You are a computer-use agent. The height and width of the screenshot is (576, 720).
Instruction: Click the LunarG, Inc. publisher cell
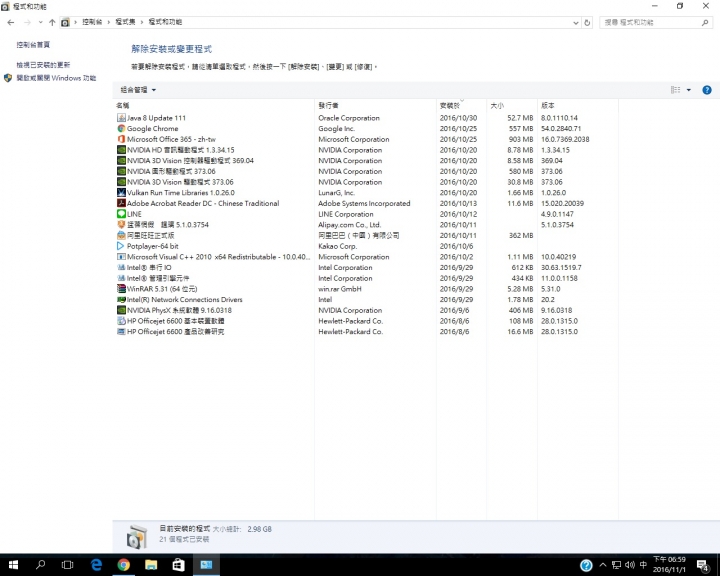click(336, 193)
